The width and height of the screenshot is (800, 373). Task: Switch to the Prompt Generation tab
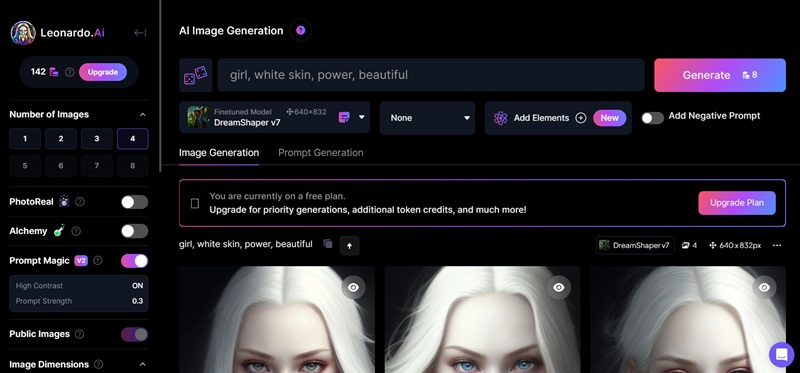point(321,153)
